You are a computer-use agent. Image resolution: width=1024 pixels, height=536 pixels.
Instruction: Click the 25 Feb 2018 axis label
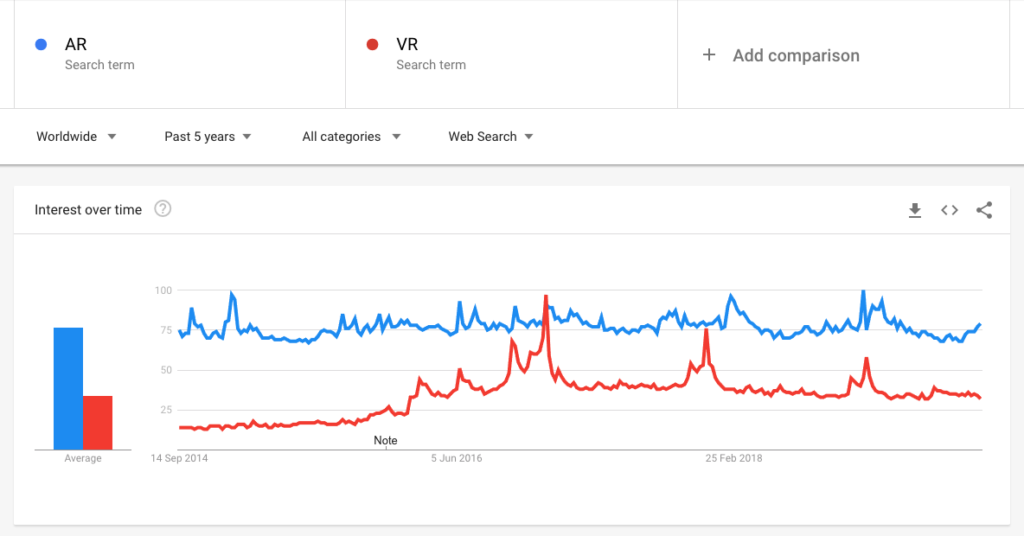[733, 458]
